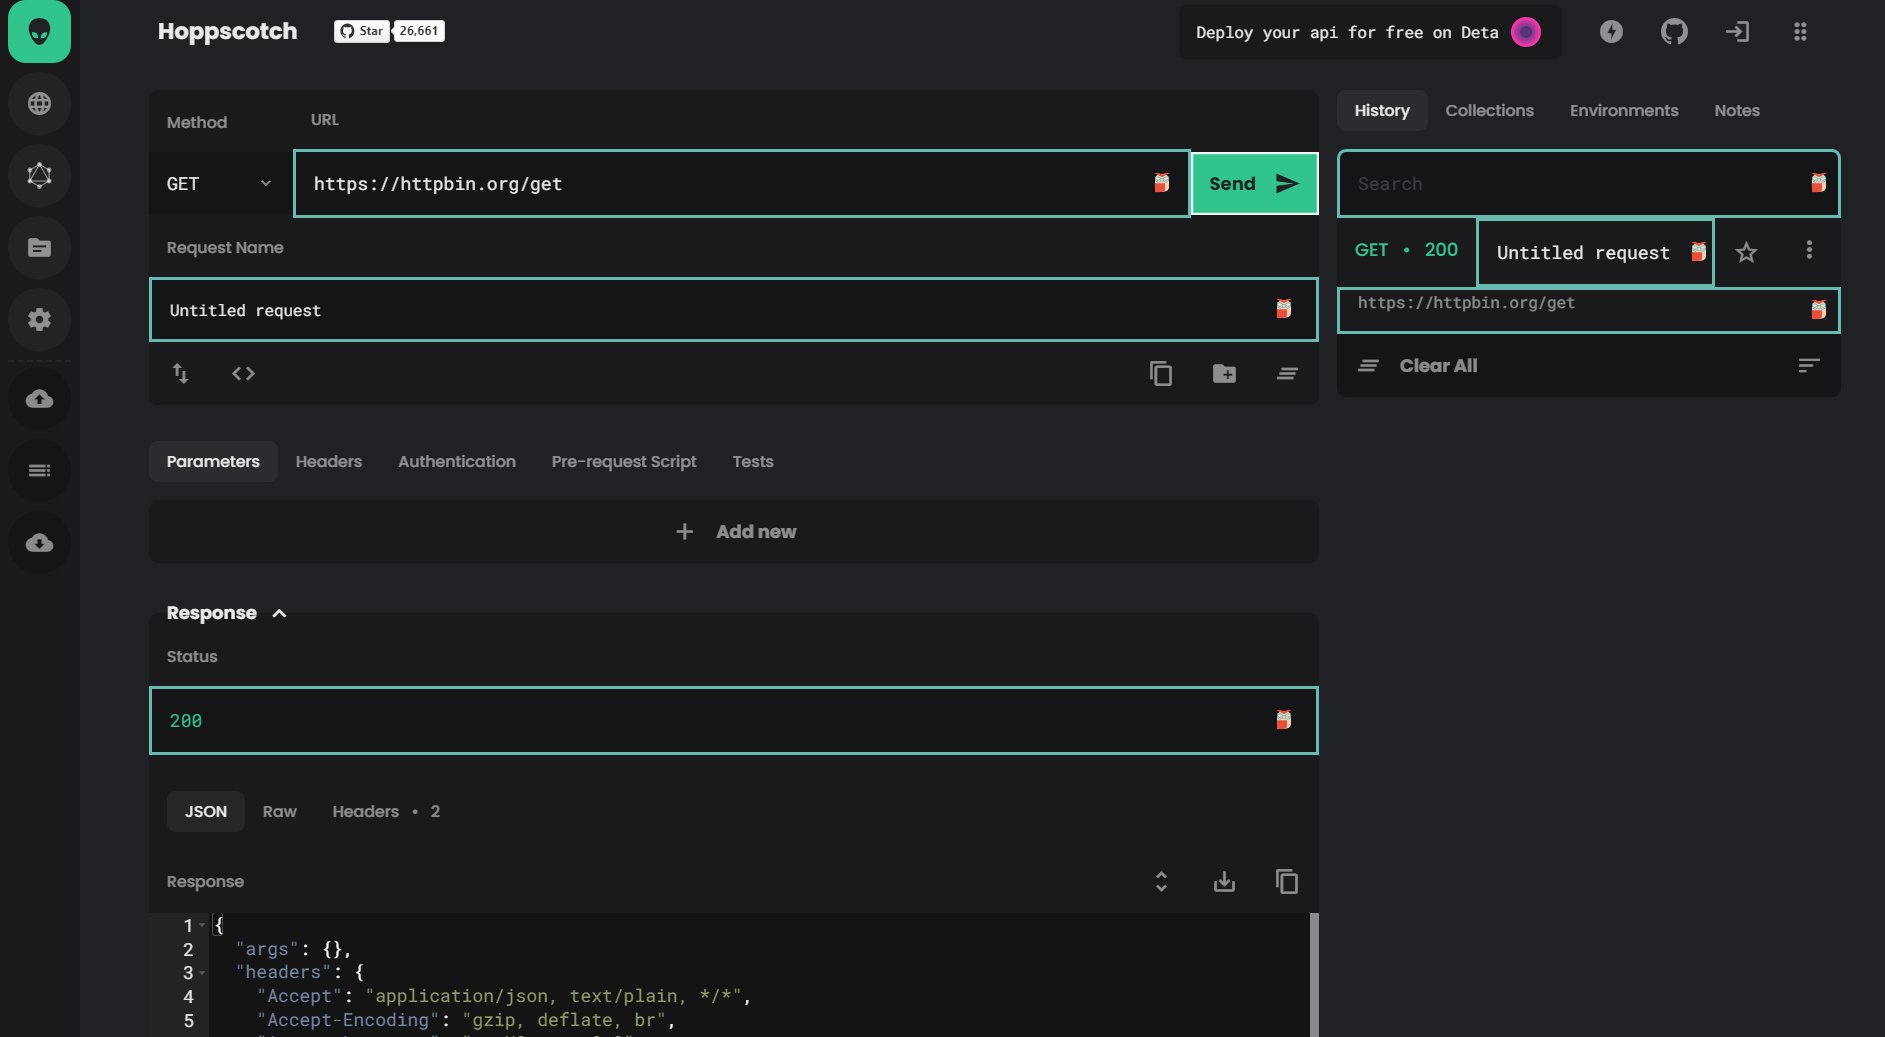This screenshot has width=1885, height=1037.
Task: Select the JSON response tab
Action: pyautogui.click(x=205, y=811)
